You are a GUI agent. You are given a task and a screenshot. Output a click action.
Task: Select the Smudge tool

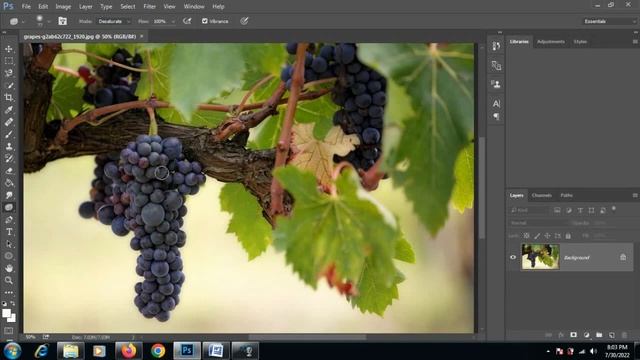pyautogui.click(x=9, y=196)
